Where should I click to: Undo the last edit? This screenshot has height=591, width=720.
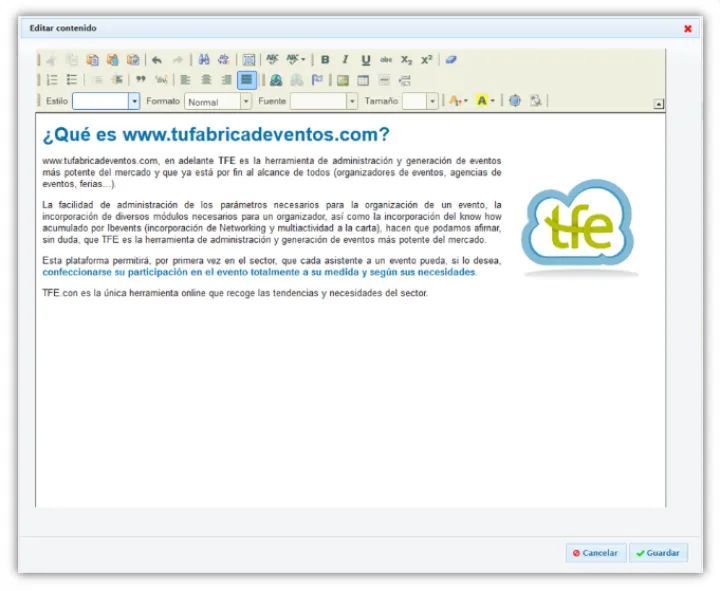click(157, 60)
